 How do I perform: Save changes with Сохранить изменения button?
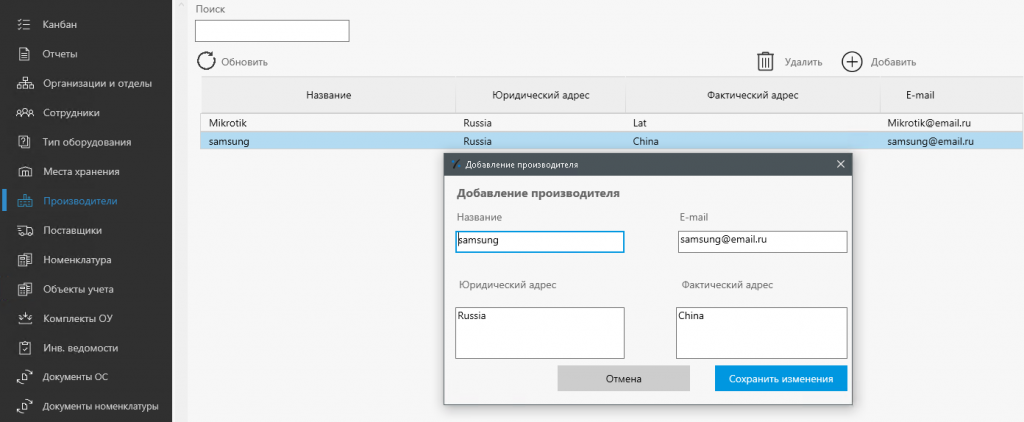pos(781,378)
